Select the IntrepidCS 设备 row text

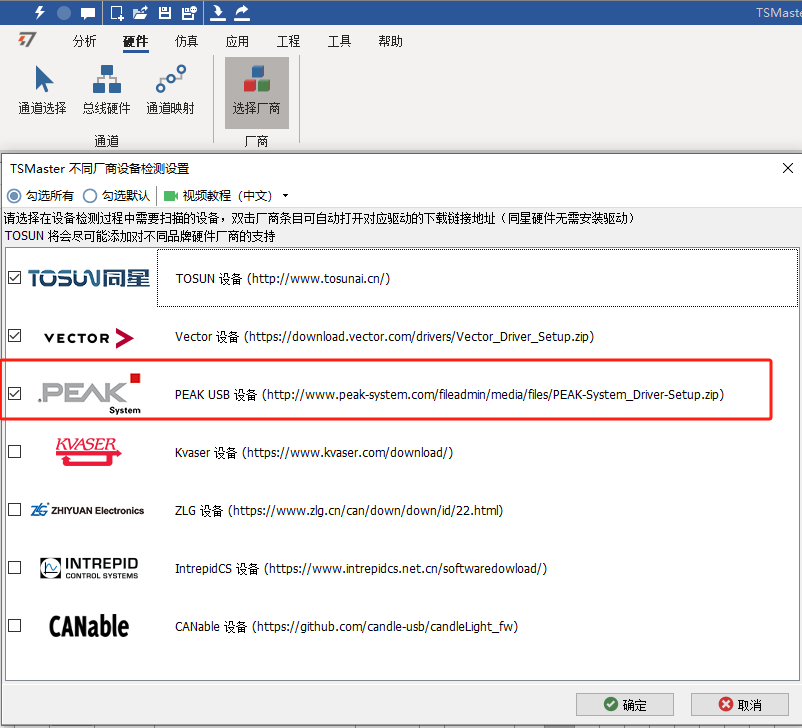tap(361, 568)
